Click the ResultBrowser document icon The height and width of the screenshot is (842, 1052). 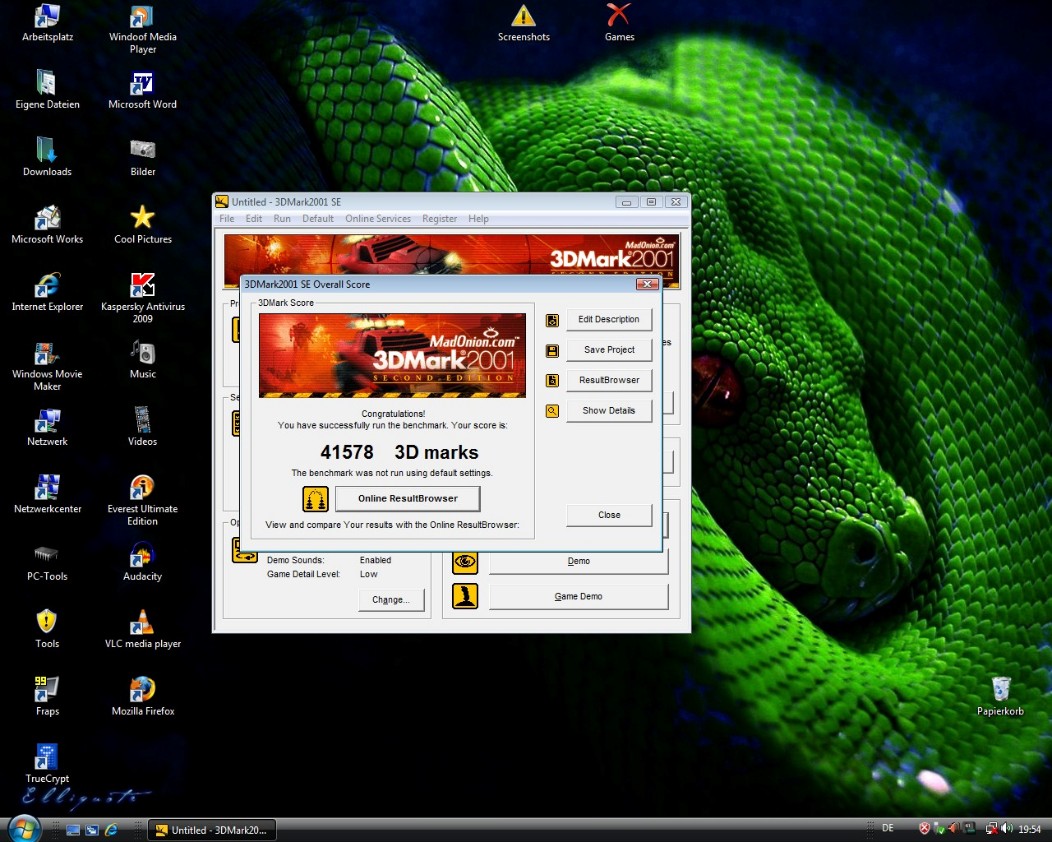[x=552, y=380]
